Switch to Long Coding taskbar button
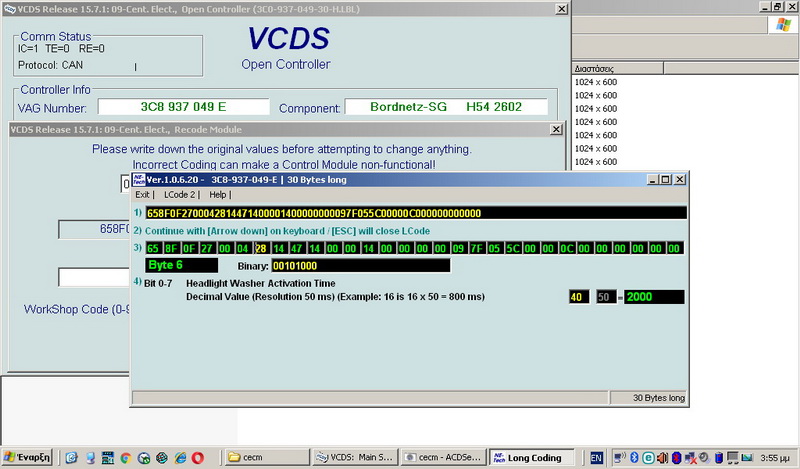This screenshot has height=469, width=800. coord(531,457)
